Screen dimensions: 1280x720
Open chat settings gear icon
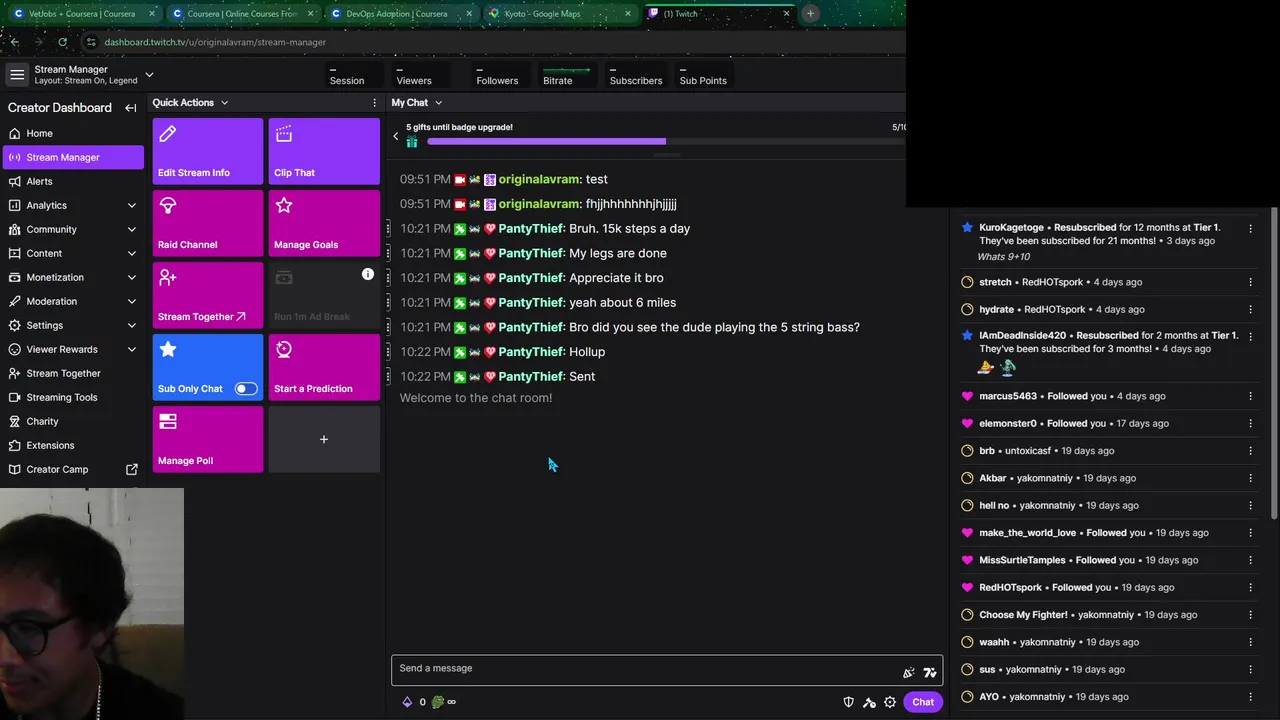pos(890,702)
